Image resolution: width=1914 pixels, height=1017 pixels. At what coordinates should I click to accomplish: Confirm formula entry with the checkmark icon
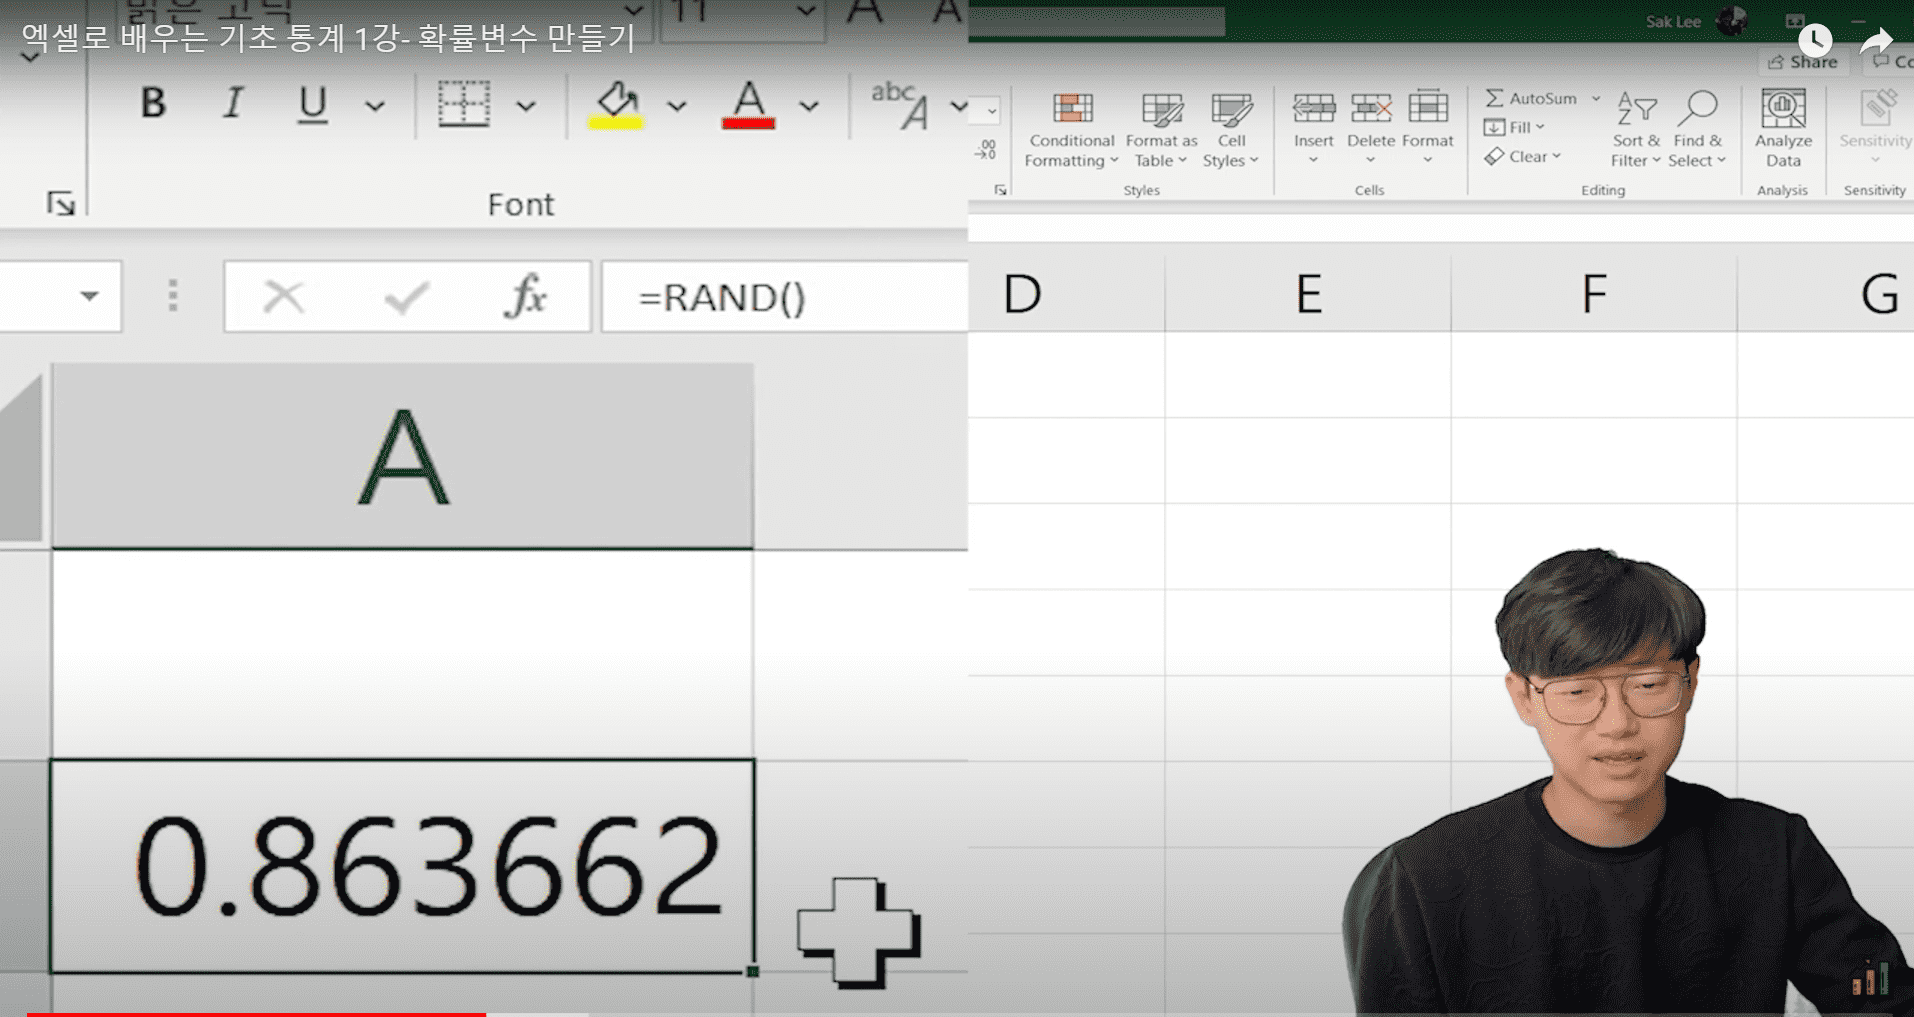406,297
